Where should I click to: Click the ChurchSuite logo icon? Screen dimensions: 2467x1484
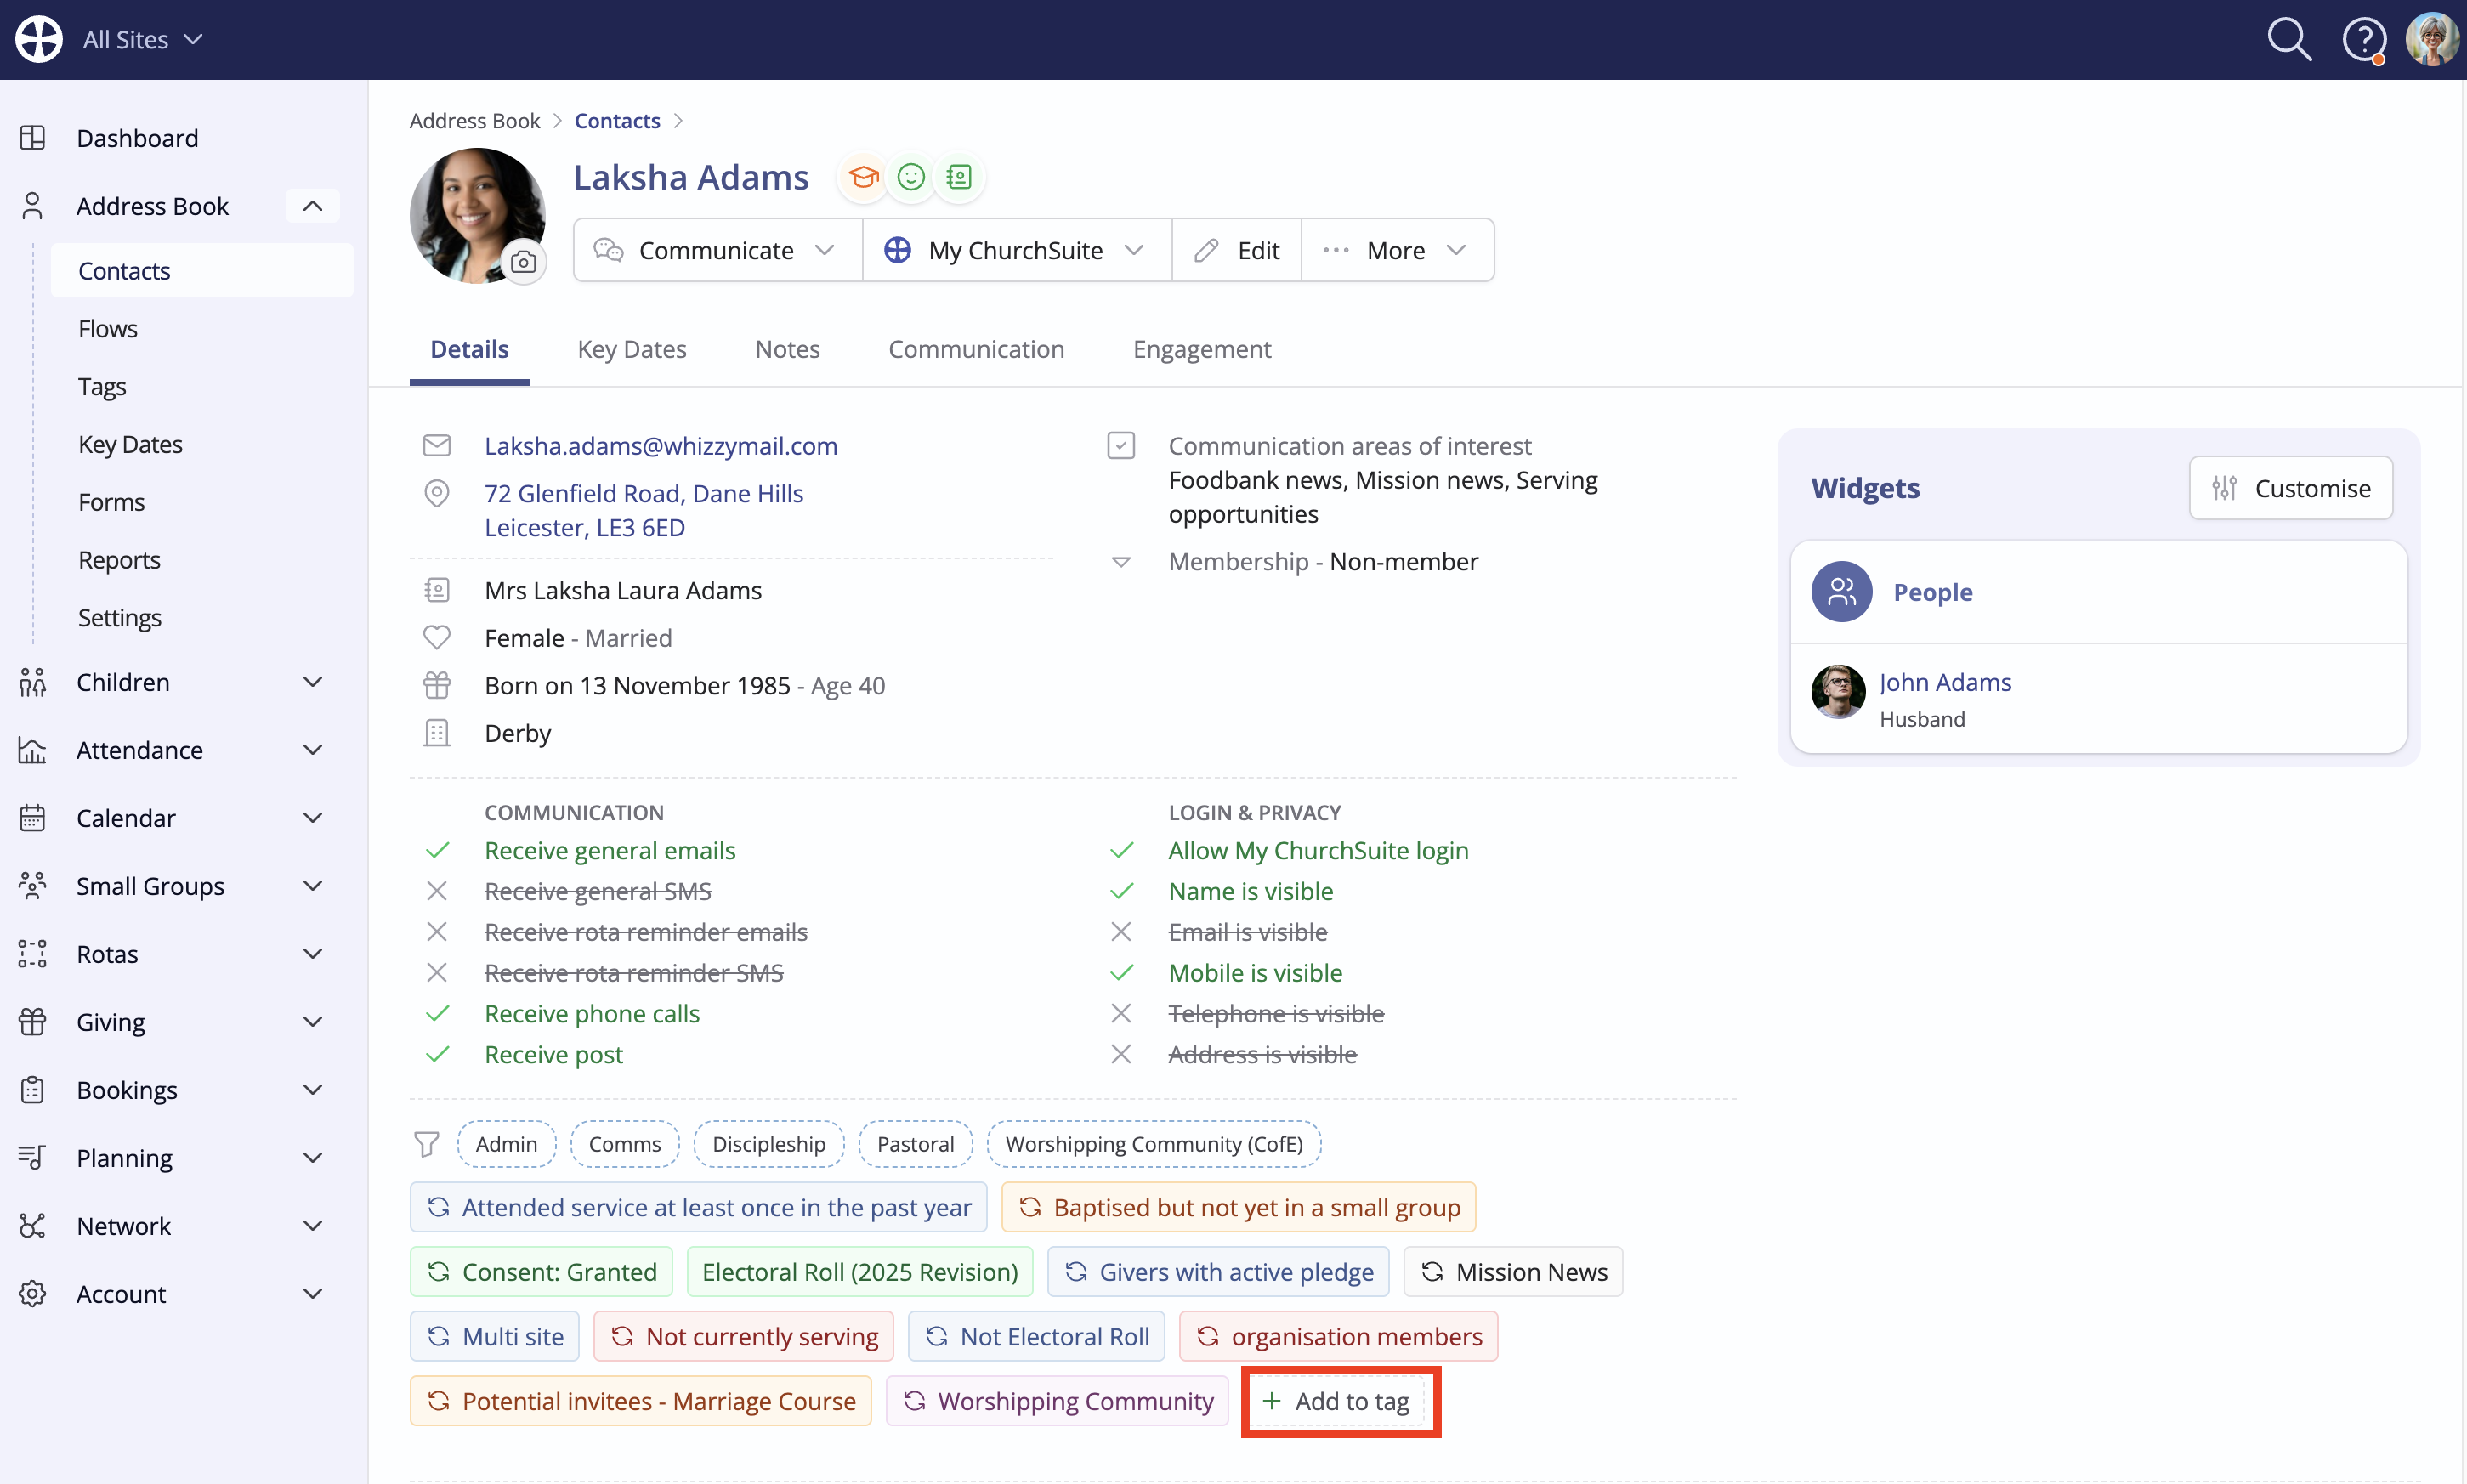[x=39, y=39]
